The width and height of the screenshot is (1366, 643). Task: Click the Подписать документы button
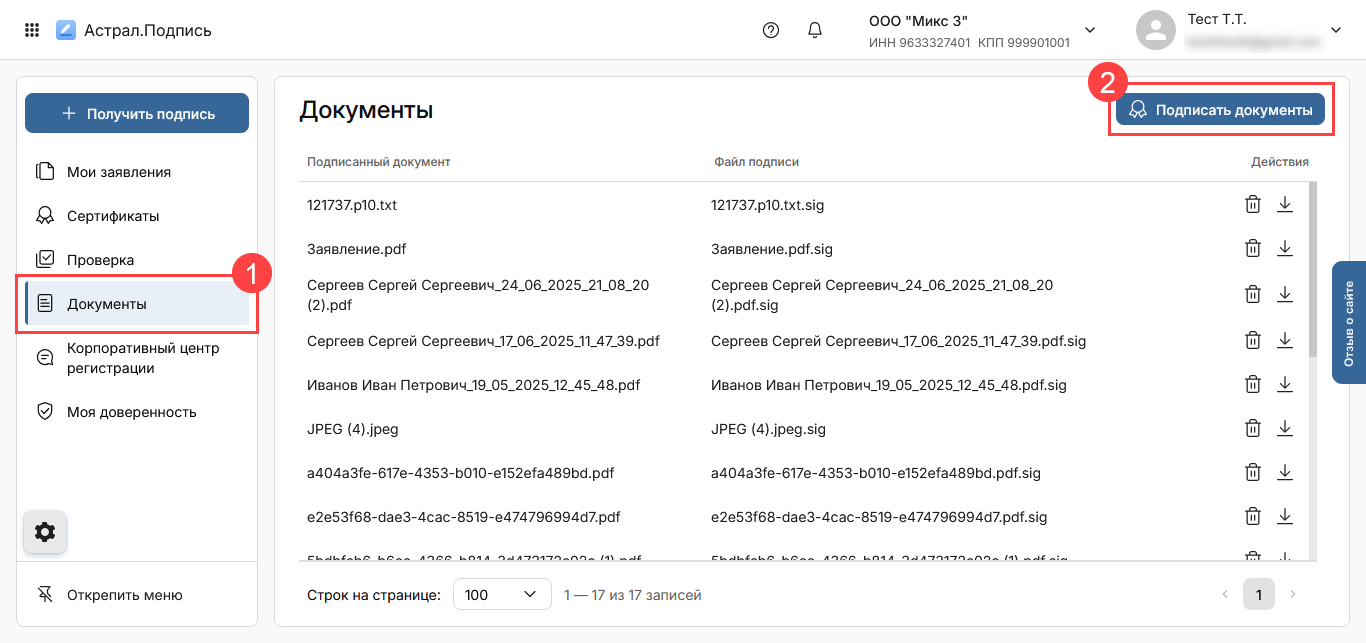pos(1220,110)
